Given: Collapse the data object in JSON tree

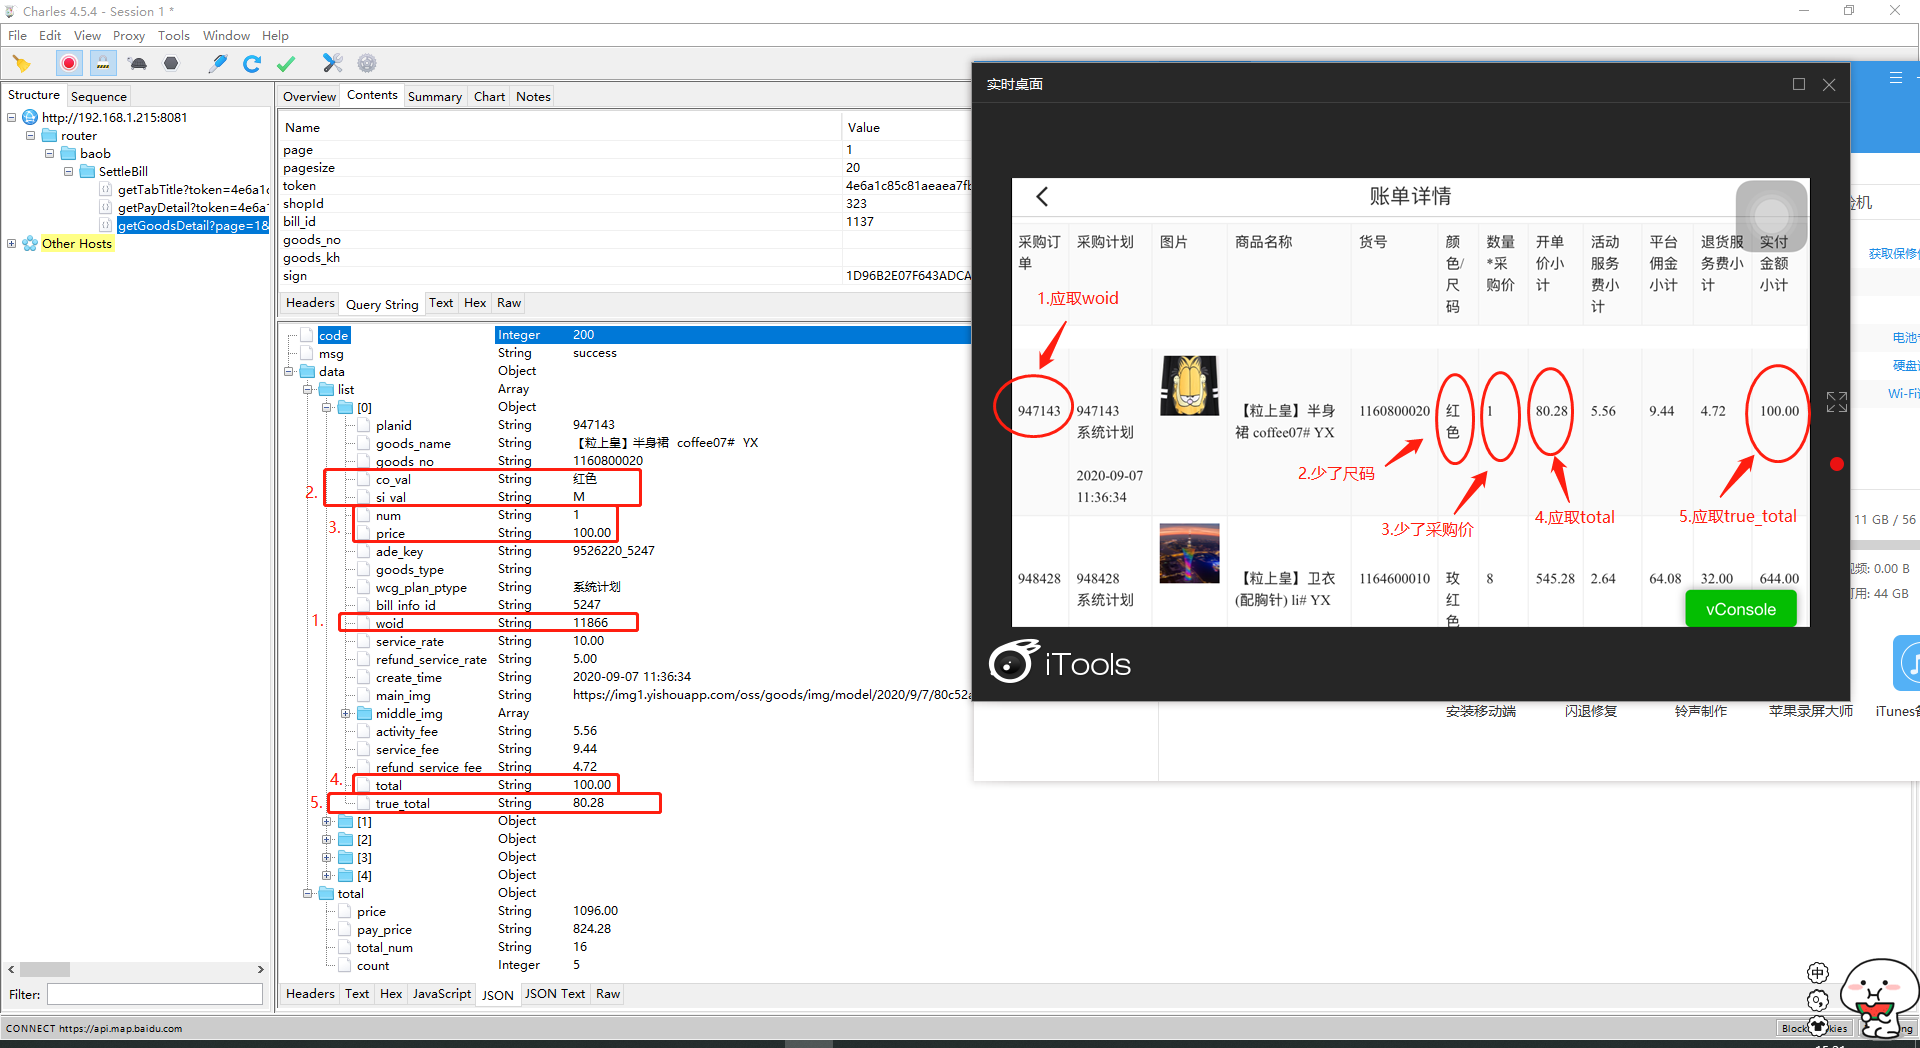Looking at the screenshot, I should 289,371.
